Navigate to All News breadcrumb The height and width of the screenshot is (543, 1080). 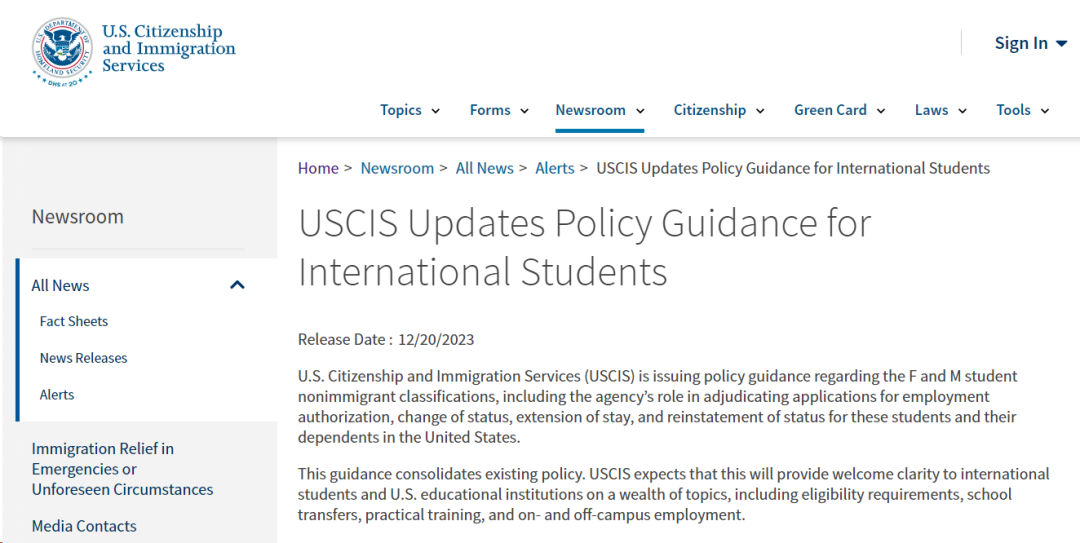coord(485,168)
